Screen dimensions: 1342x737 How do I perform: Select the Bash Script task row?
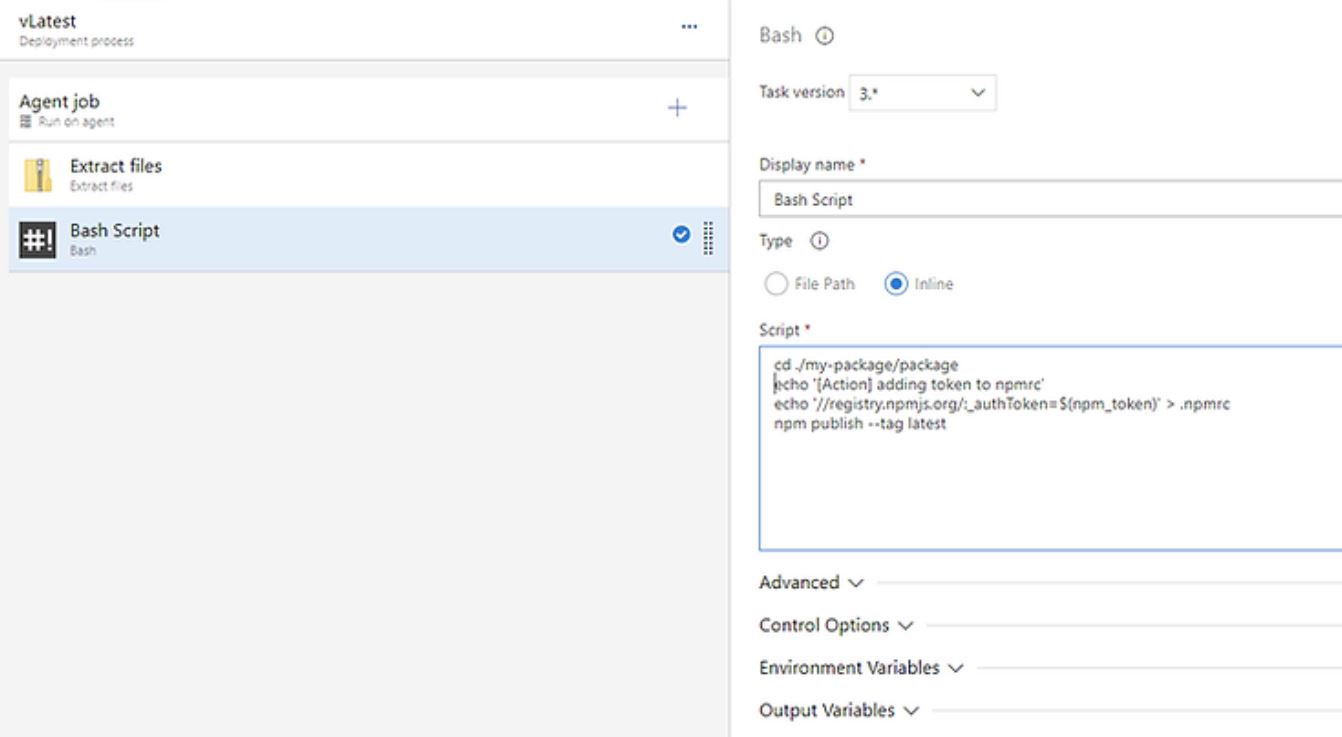click(x=368, y=239)
